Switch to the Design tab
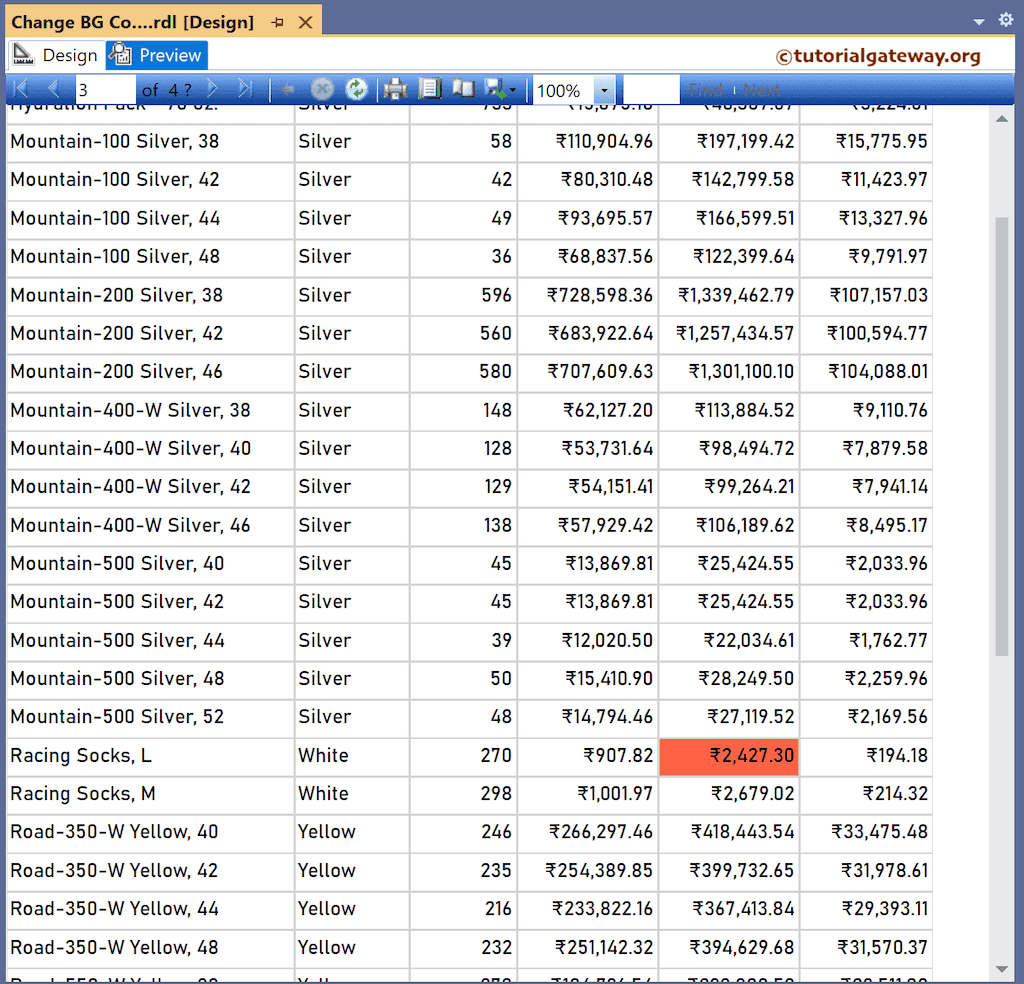Image resolution: width=1024 pixels, height=984 pixels. point(56,55)
